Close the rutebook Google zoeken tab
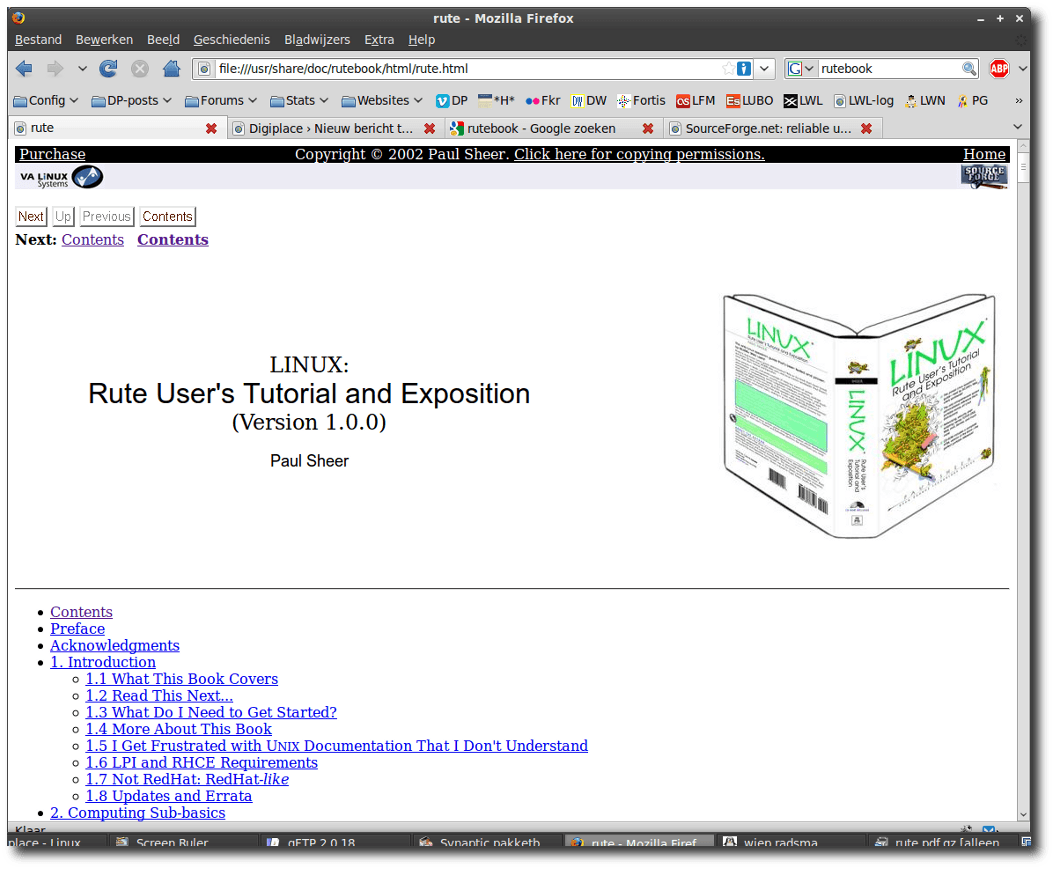Image resolution: width=1054 pixels, height=869 pixels. (648, 128)
